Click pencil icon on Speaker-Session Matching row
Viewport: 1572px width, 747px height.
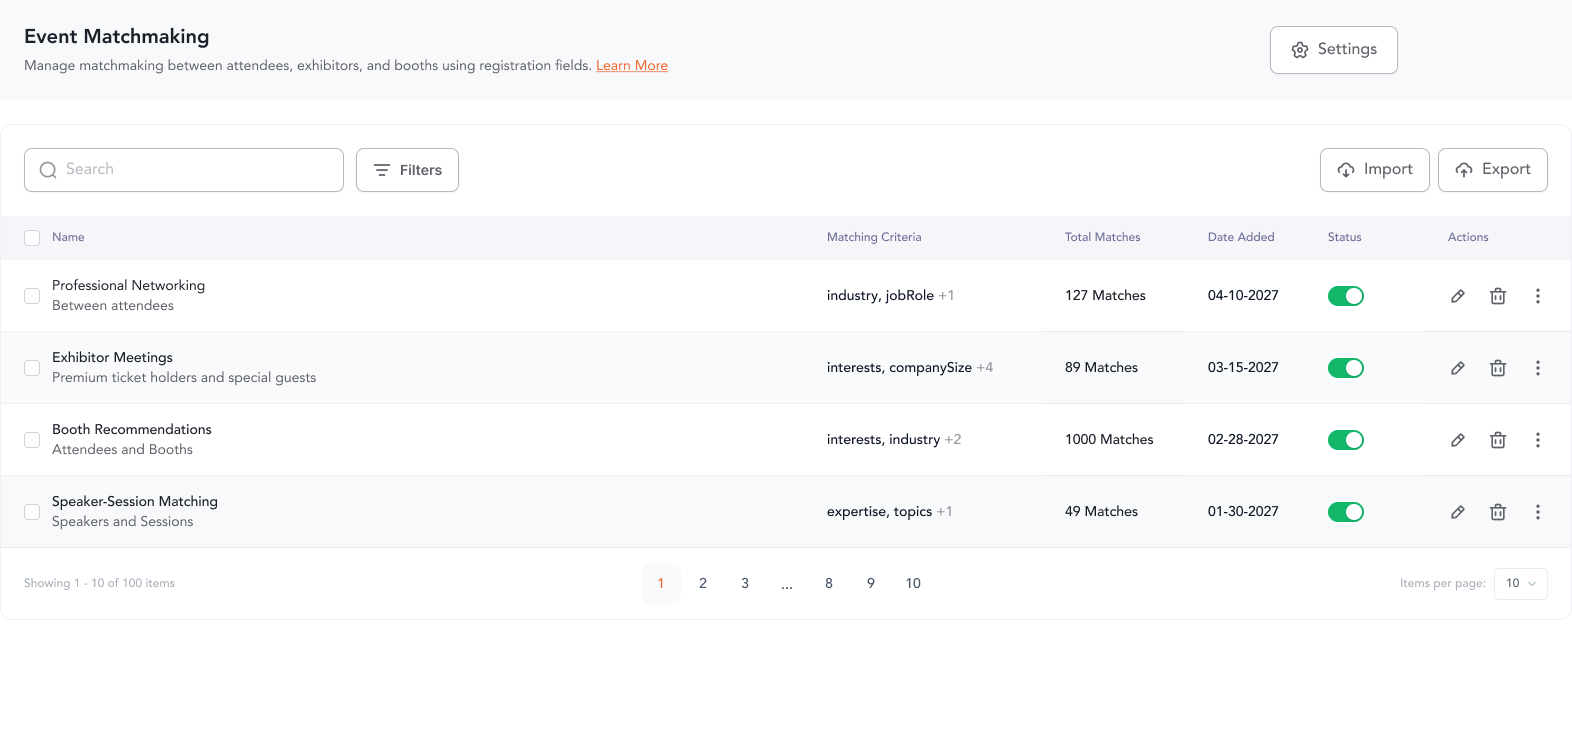[x=1458, y=512]
